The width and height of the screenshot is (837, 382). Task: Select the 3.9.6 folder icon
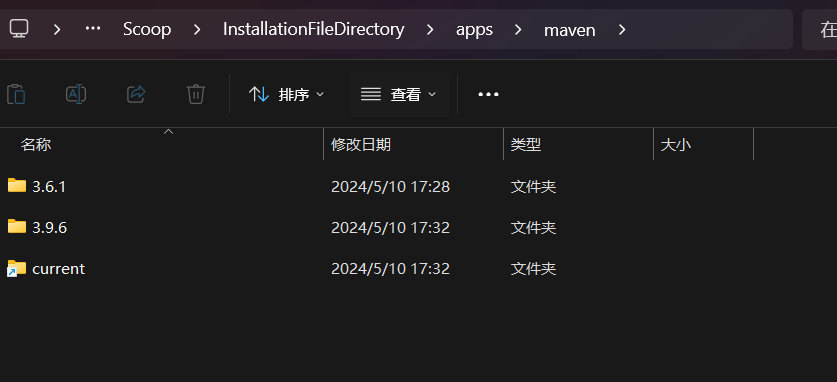[x=17, y=226]
